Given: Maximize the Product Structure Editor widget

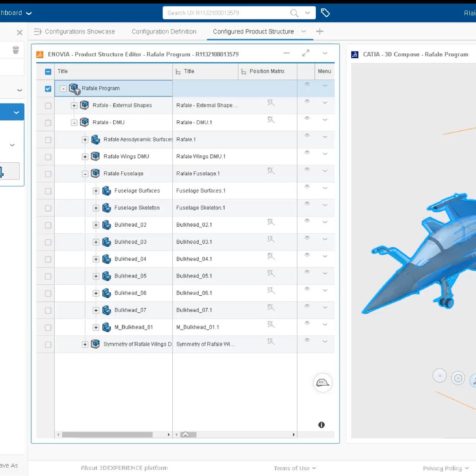Looking at the screenshot, I should 306,53.
